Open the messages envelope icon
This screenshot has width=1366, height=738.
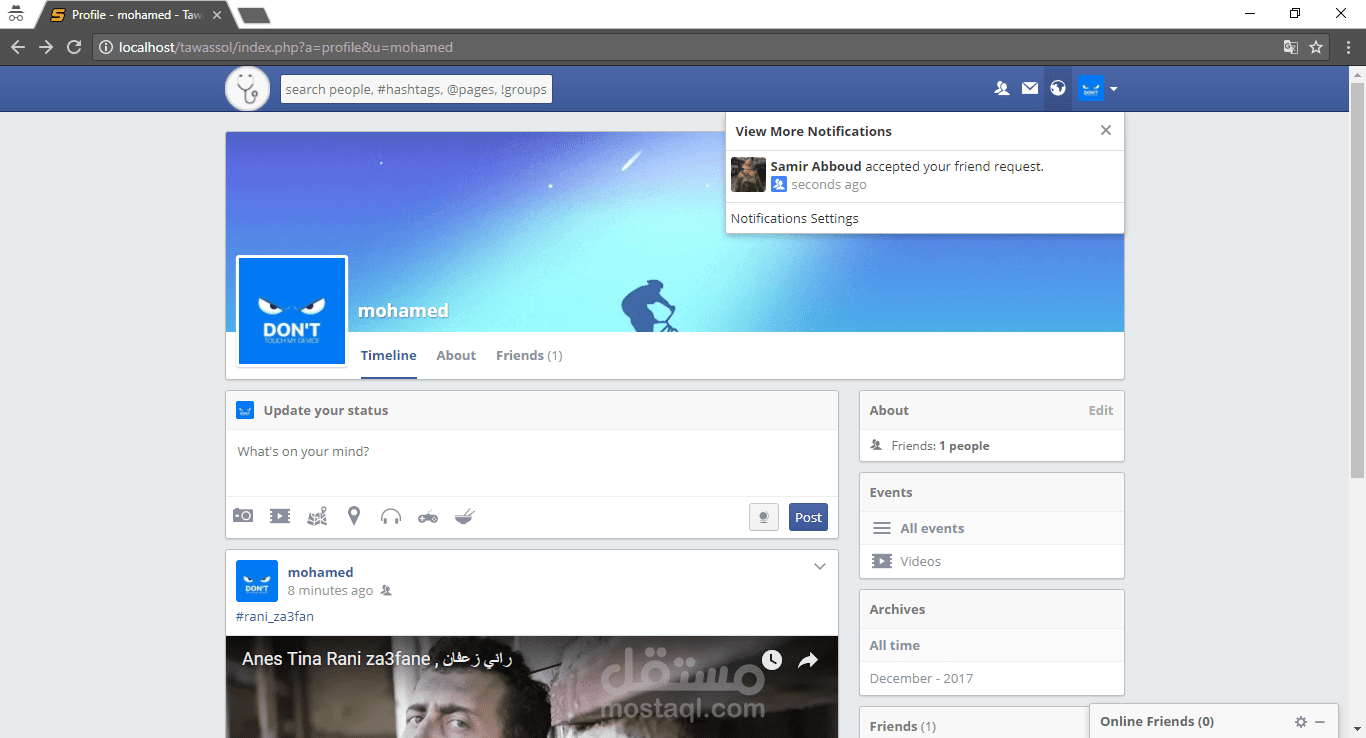1030,89
